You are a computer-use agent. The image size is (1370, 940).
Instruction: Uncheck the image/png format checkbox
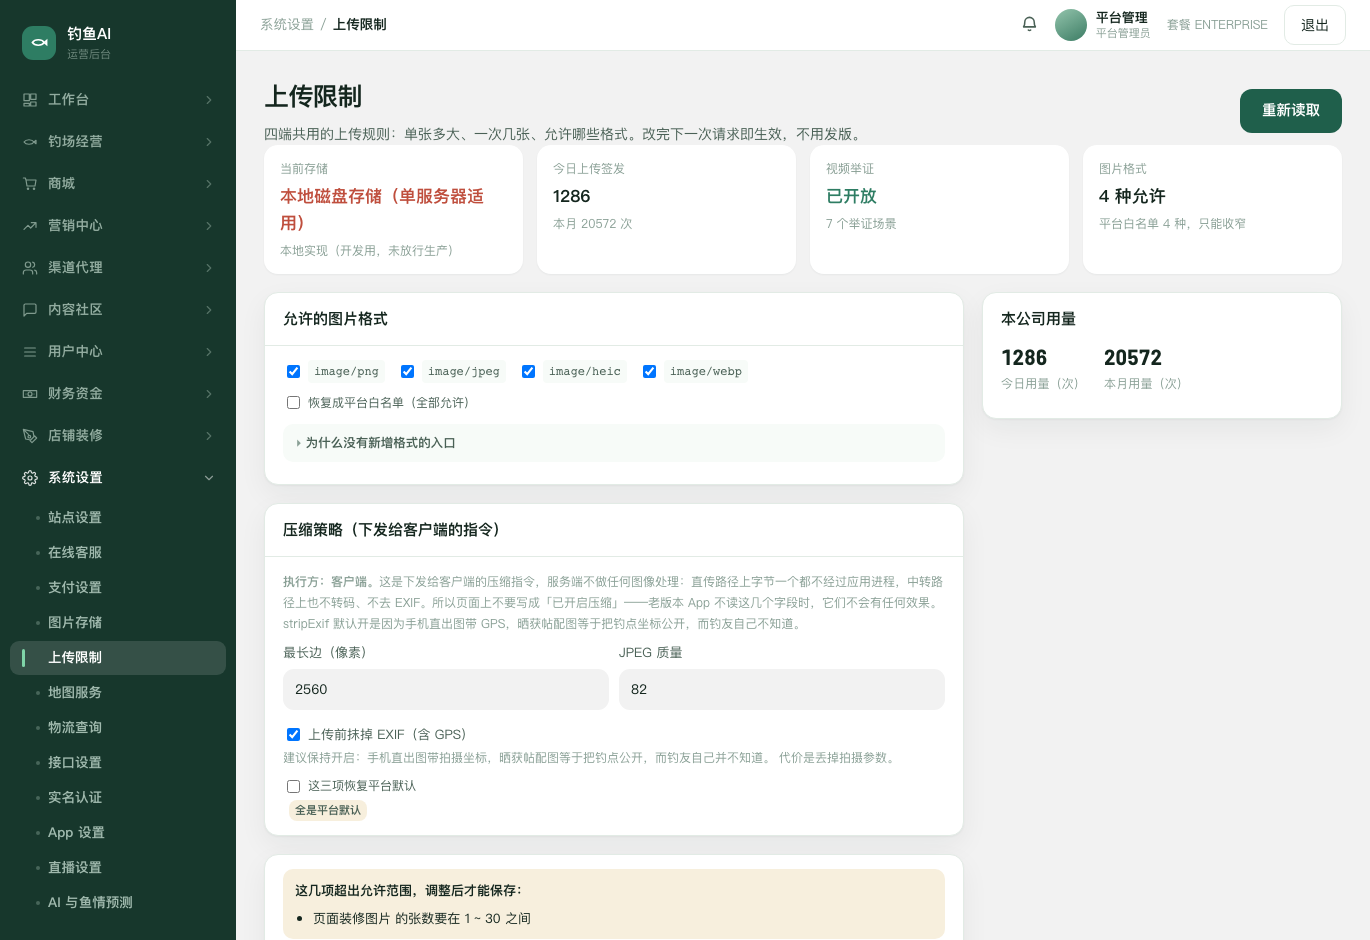(x=293, y=371)
